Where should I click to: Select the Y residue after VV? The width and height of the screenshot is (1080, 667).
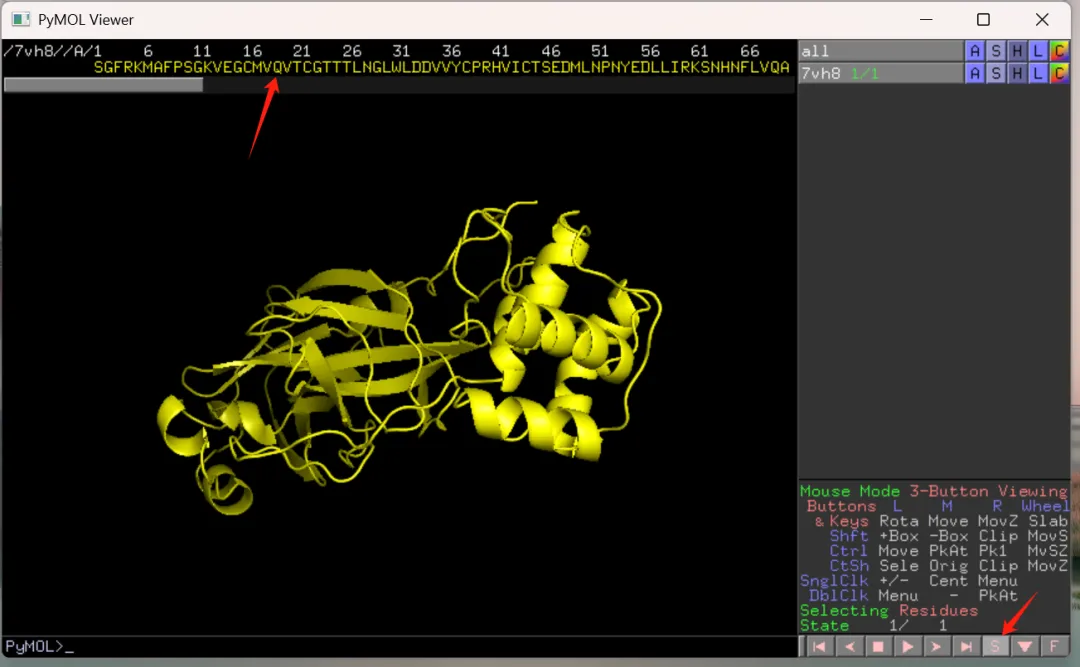click(x=456, y=68)
